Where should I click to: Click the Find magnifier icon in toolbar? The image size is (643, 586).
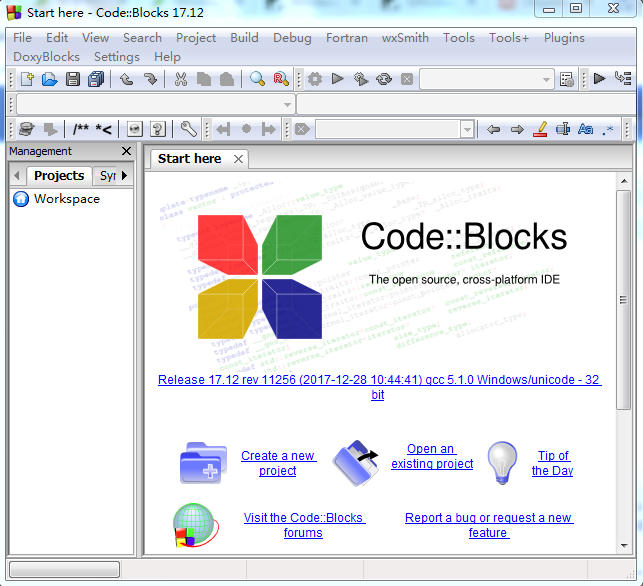pos(257,79)
